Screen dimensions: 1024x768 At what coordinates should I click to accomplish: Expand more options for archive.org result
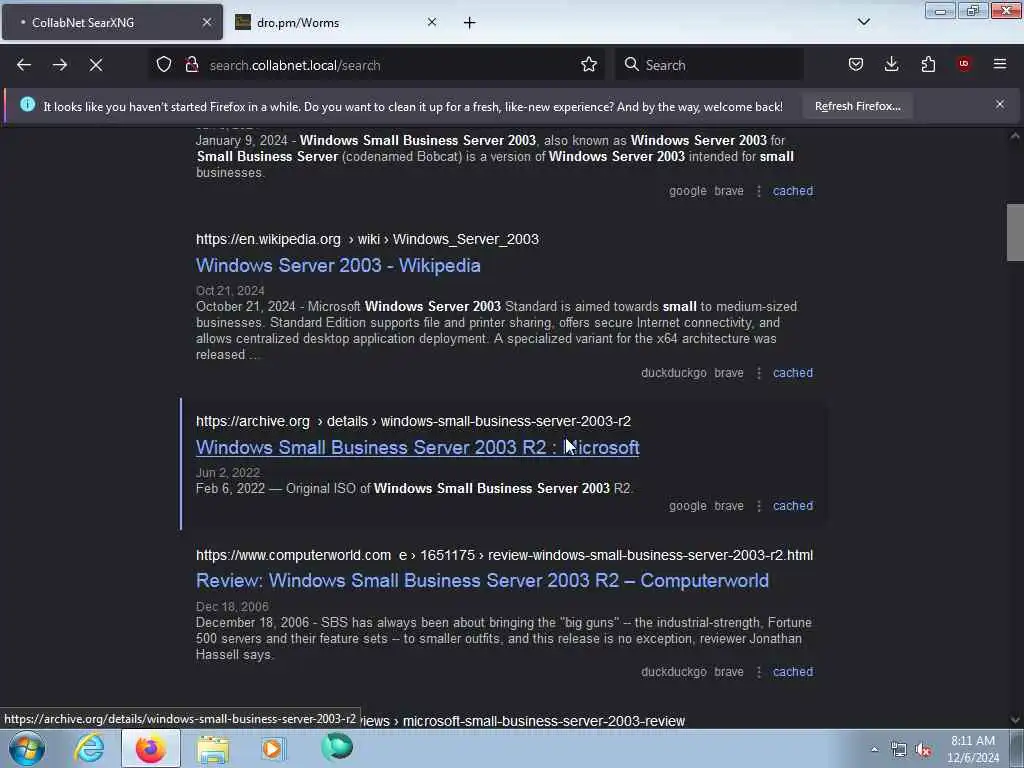point(758,505)
